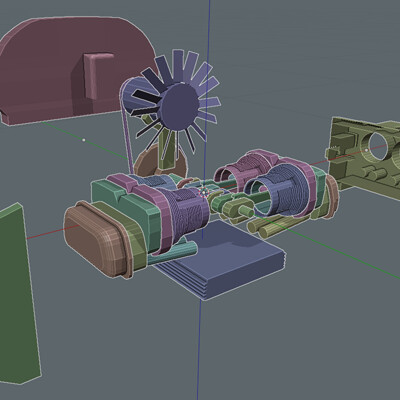Click the circular hole in olive plate

pyautogui.click(x=378, y=147)
